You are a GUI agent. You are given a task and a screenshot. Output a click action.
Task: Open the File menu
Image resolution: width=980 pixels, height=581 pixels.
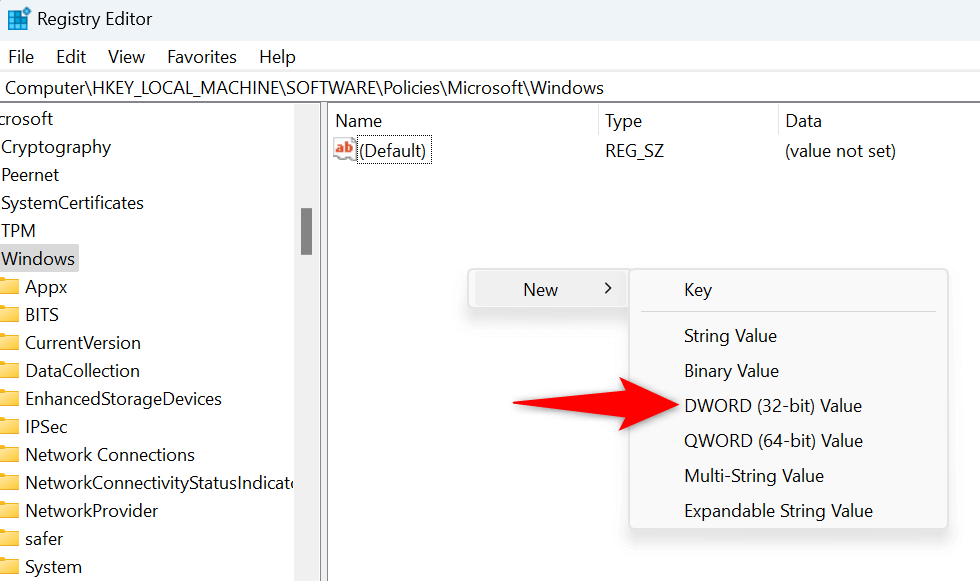click(x=21, y=57)
